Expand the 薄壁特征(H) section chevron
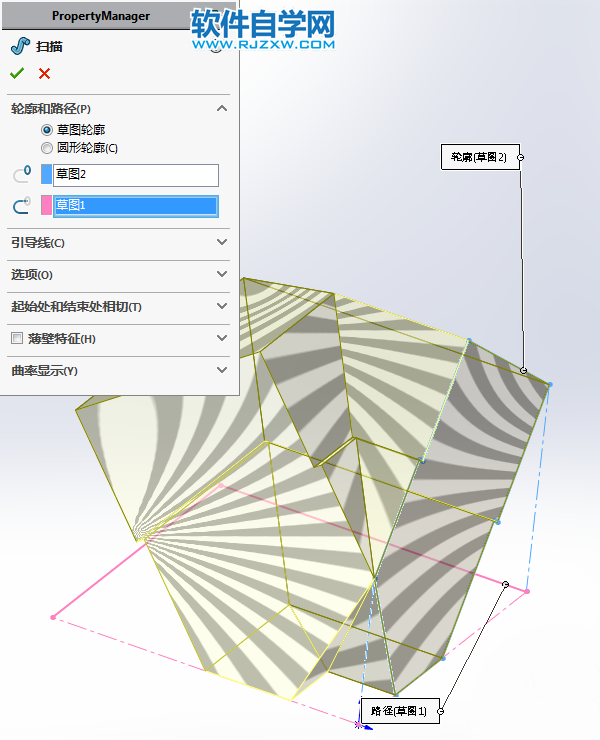 pos(222,338)
